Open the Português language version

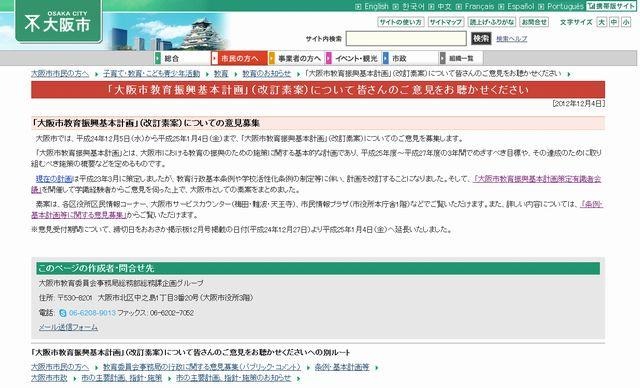(565, 7)
